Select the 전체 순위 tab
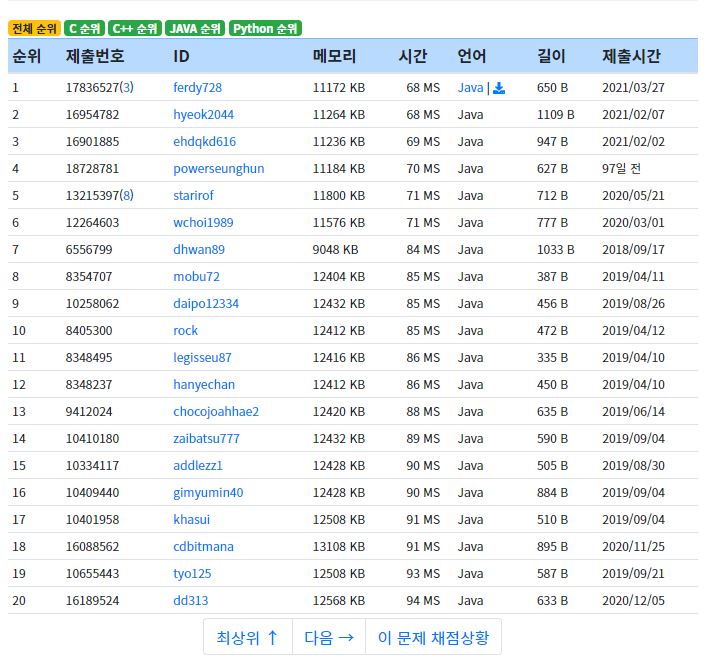This screenshot has height=671, width=718. tap(34, 28)
